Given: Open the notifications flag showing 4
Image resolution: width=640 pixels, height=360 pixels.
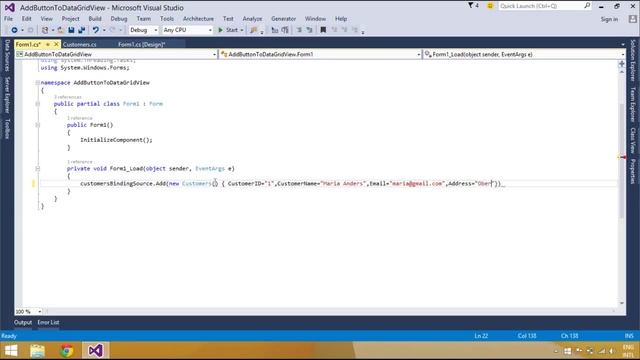Looking at the screenshot, I should pos(473,6).
